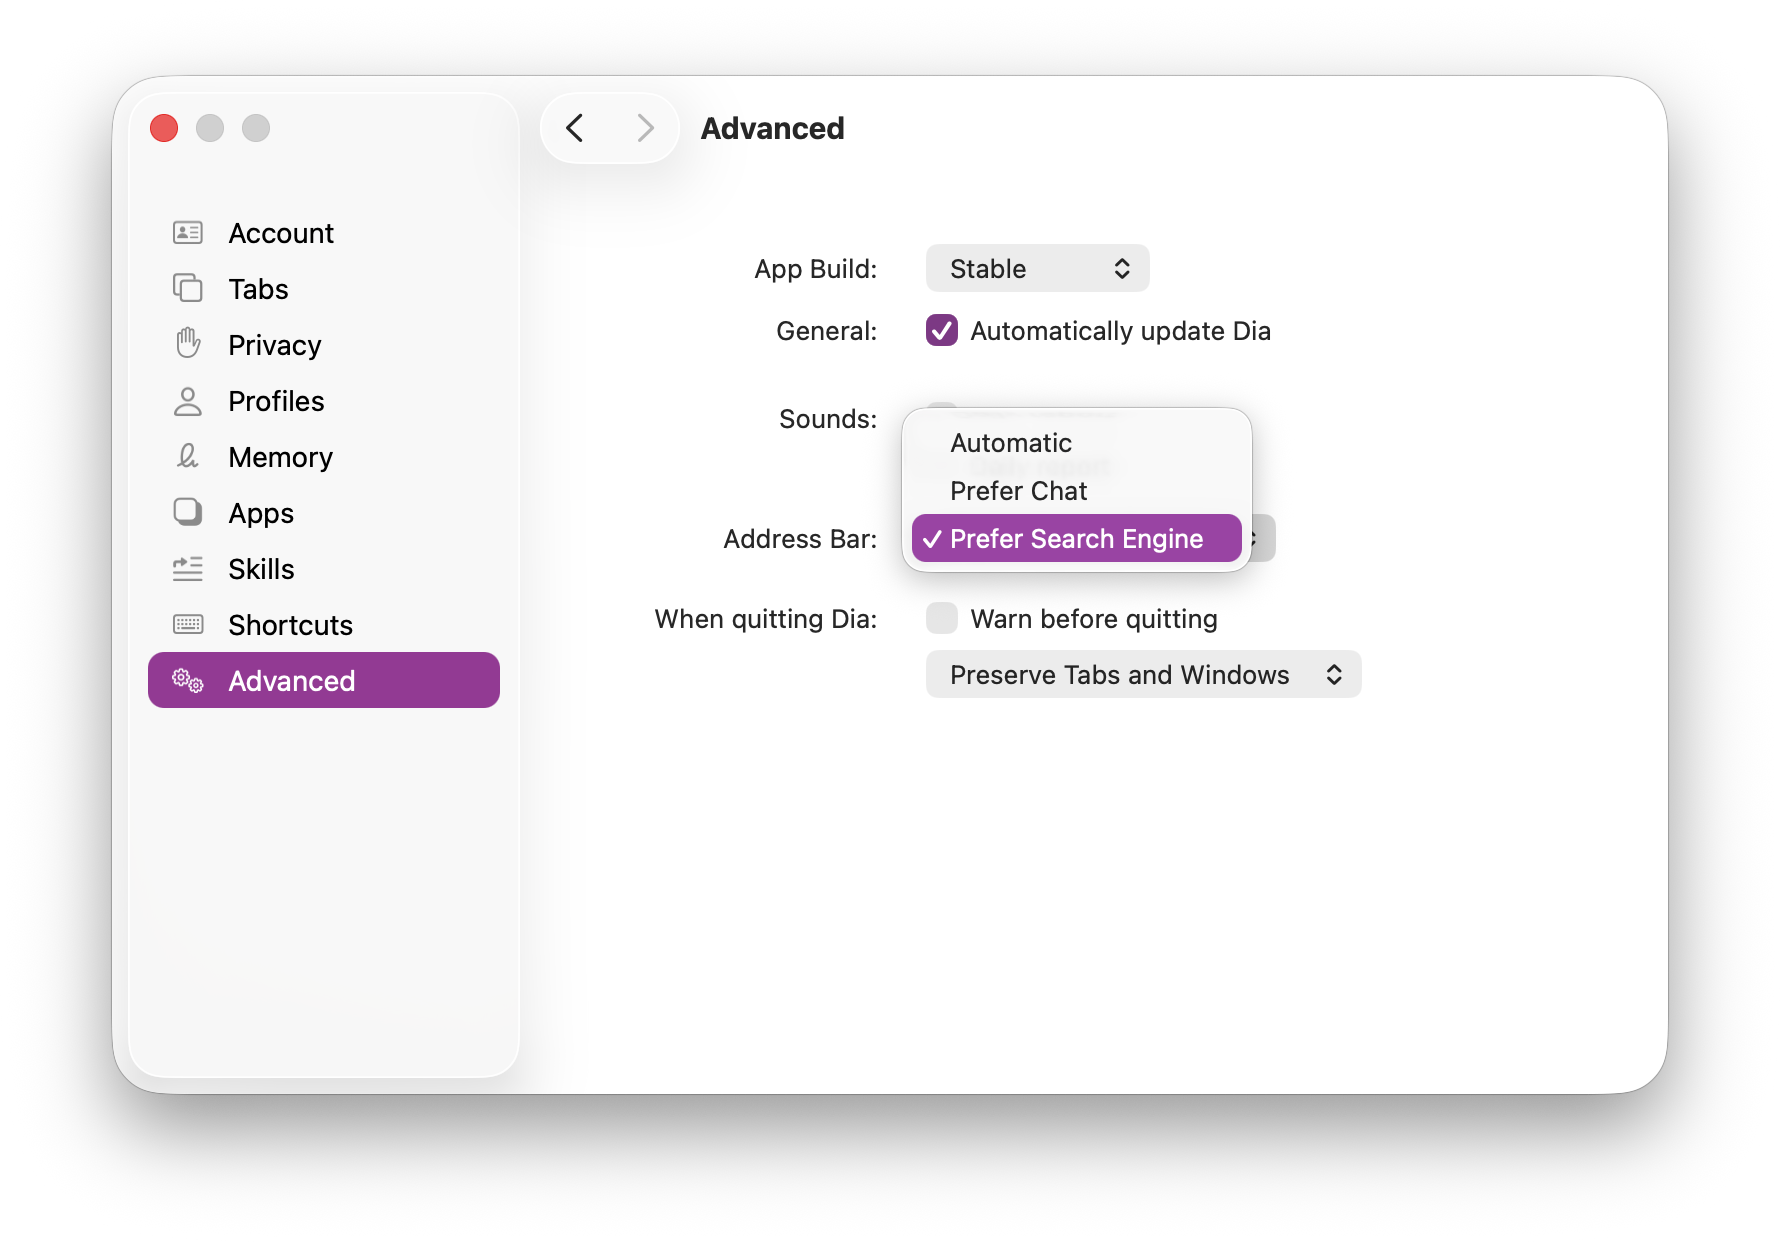
Task: Click the Account card icon in sidebar
Action: click(x=188, y=233)
